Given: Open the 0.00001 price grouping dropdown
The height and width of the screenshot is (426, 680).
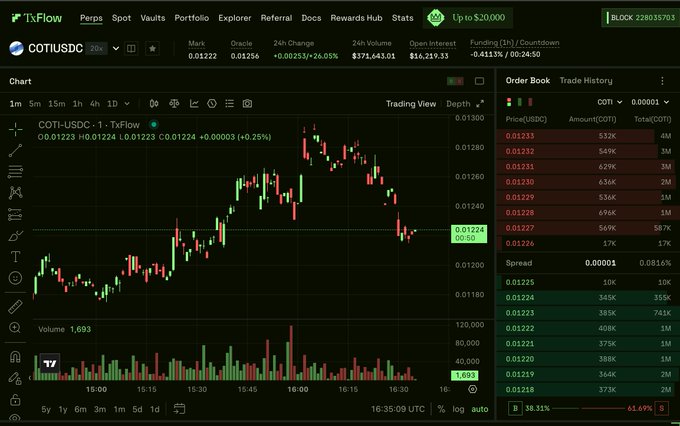Looking at the screenshot, I should click(x=650, y=102).
